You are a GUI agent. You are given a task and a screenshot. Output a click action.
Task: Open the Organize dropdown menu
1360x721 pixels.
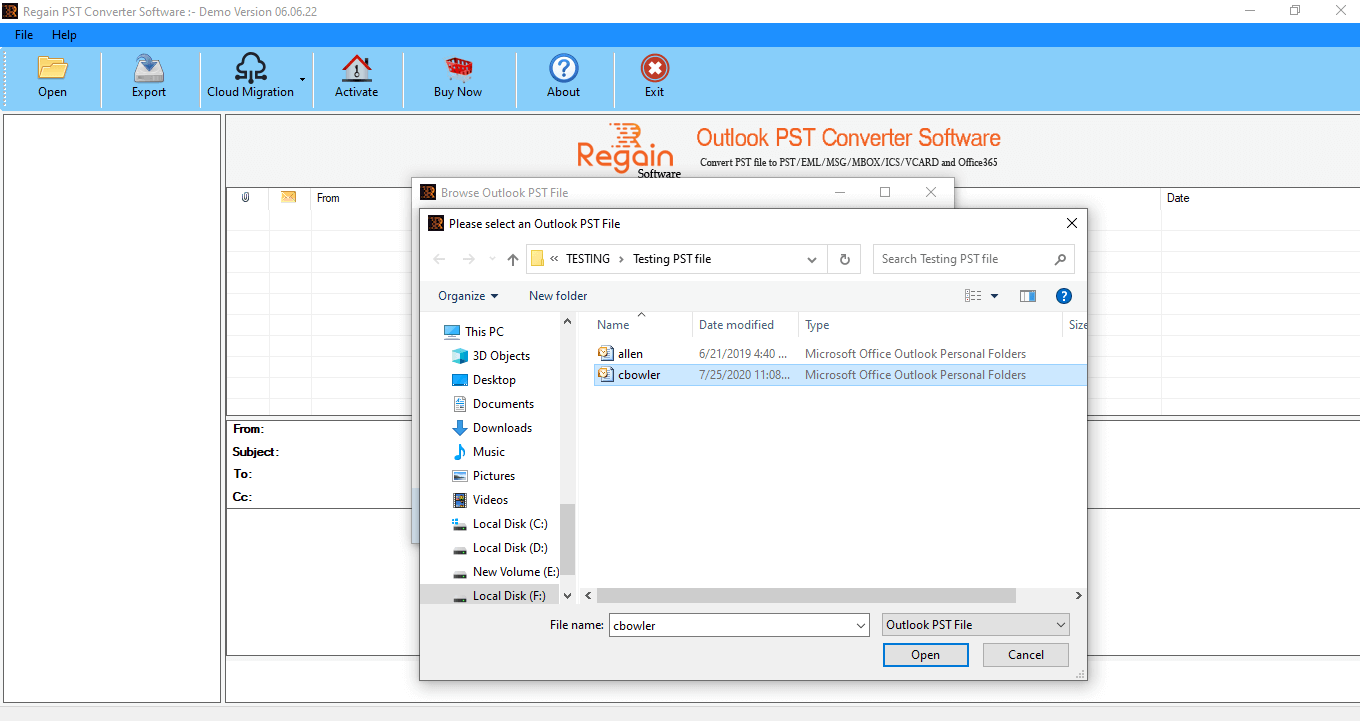click(x=467, y=295)
